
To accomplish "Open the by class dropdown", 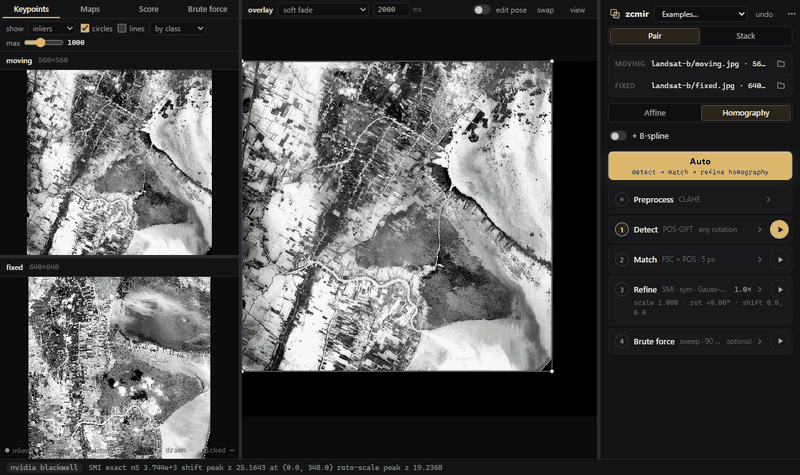I will (178, 29).
